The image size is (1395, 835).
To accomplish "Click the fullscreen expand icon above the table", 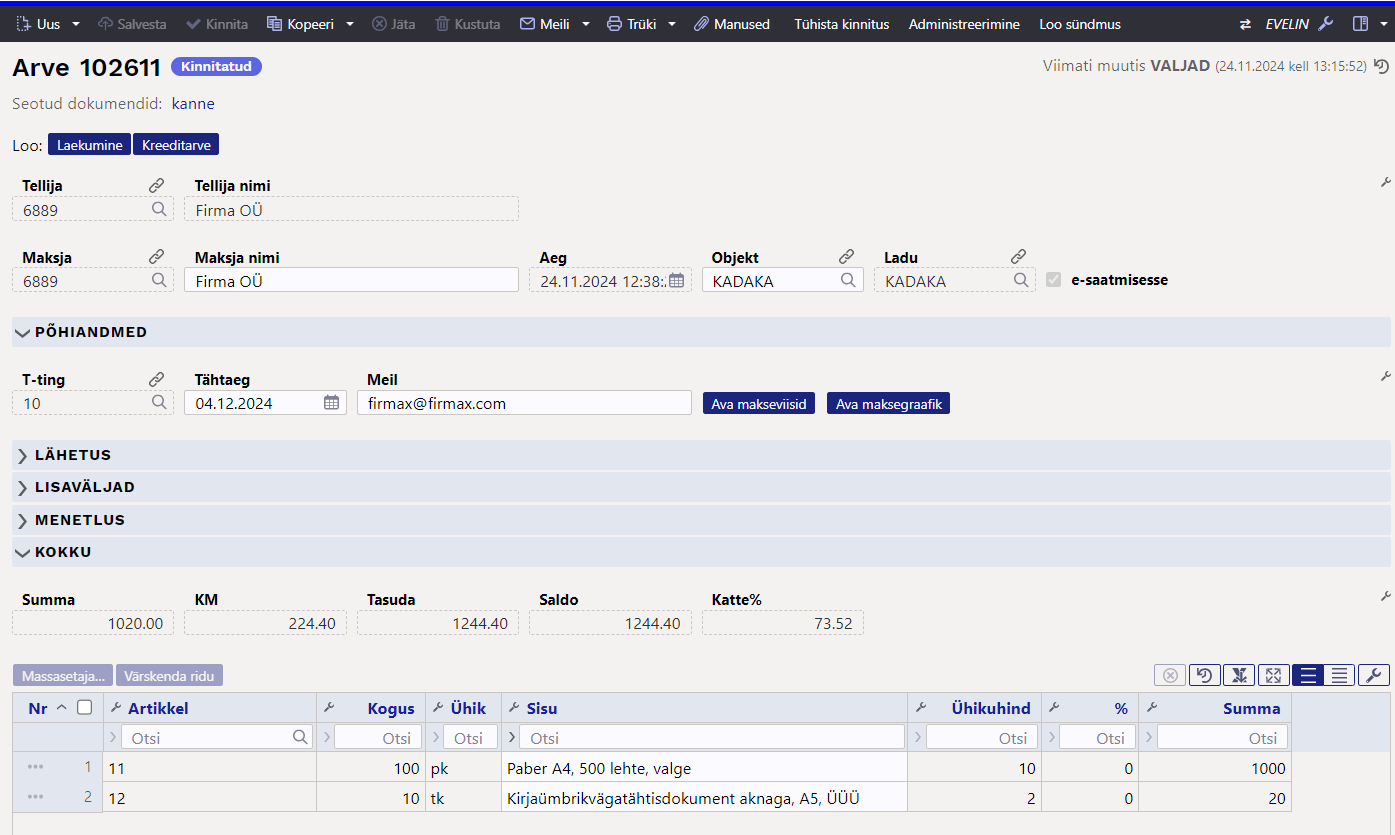I will pyautogui.click(x=1272, y=675).
